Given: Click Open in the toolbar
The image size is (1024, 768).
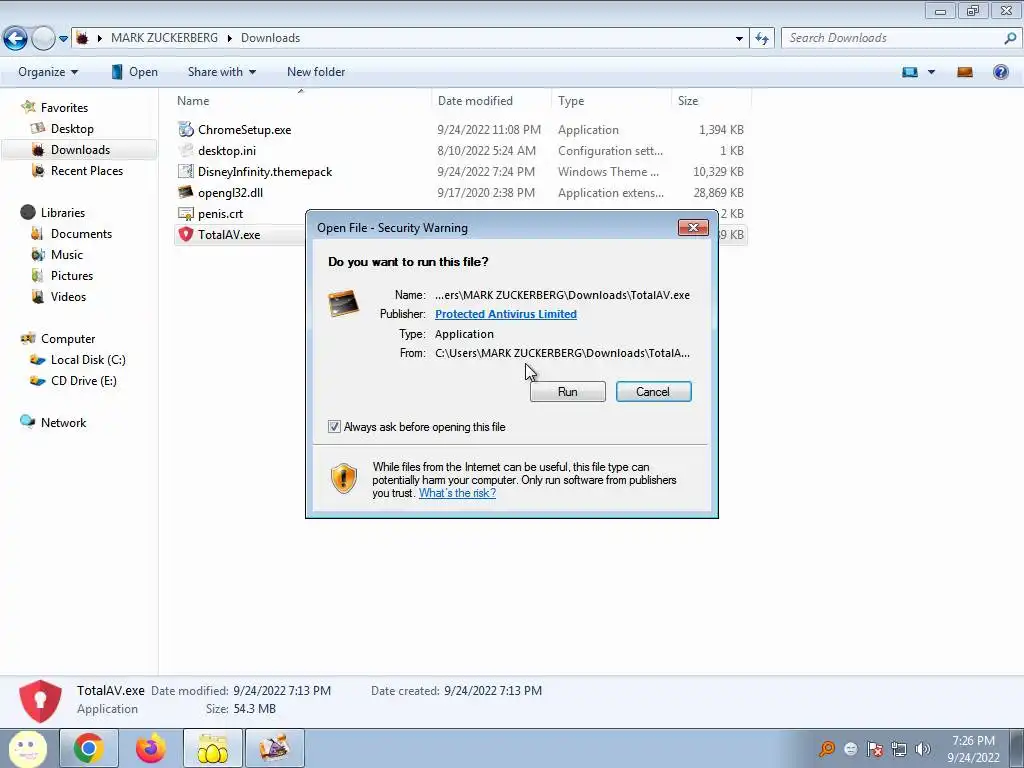Looking at the screenshot, I should coord(135,72).
